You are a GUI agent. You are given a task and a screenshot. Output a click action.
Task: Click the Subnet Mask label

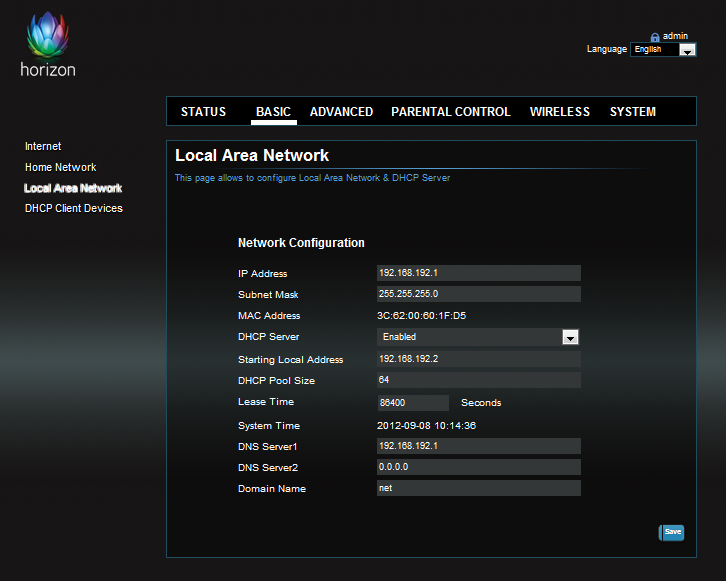[268, 294]
